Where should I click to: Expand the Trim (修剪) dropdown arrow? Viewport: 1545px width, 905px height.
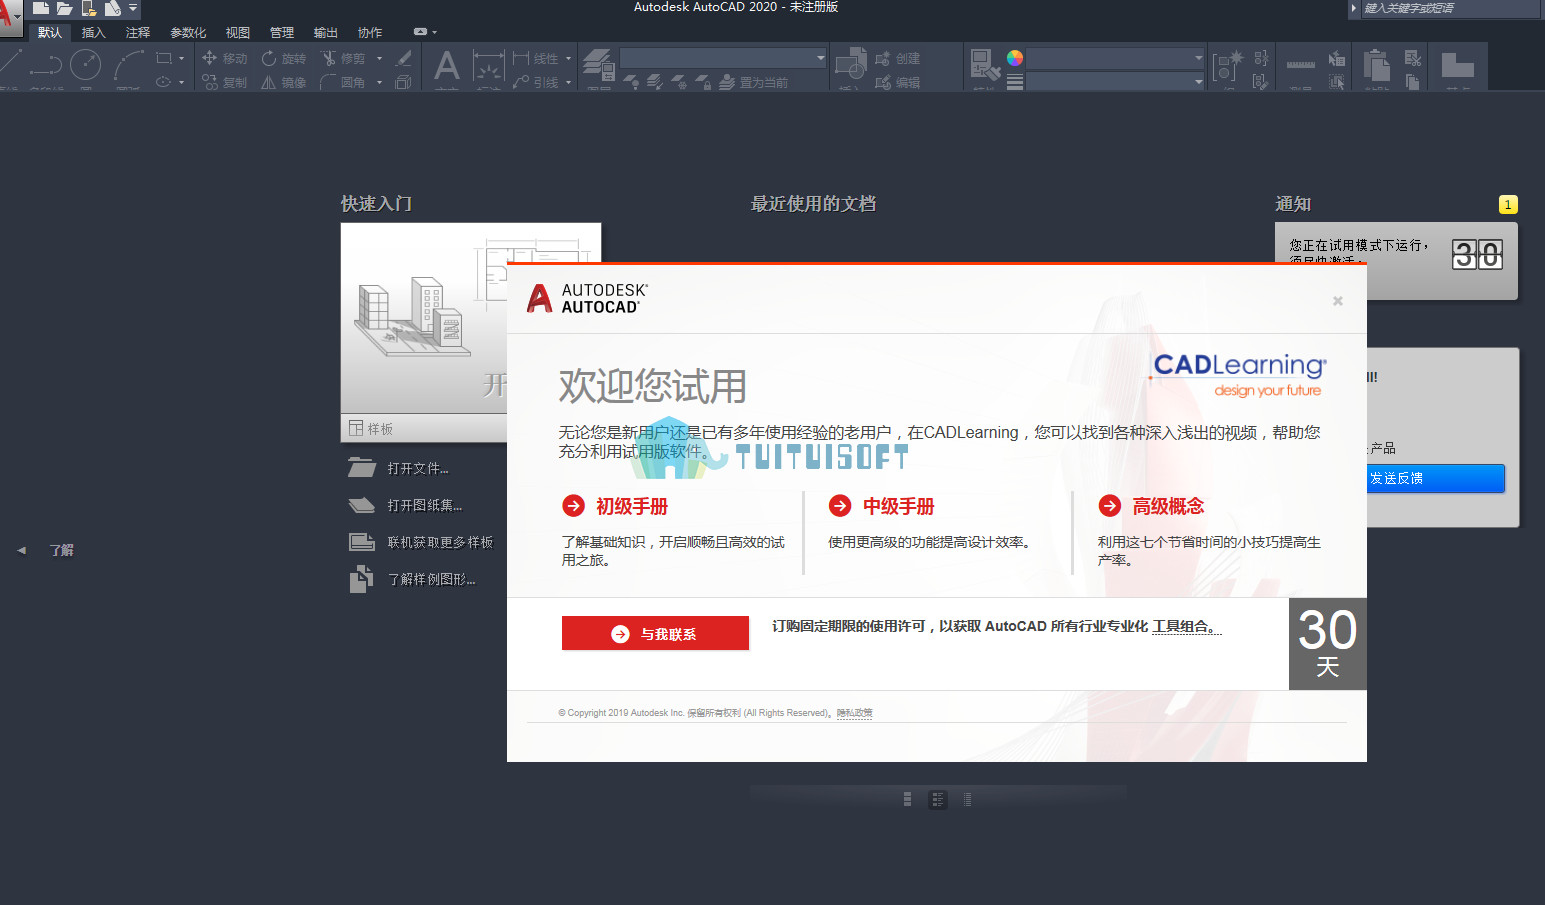379,58
